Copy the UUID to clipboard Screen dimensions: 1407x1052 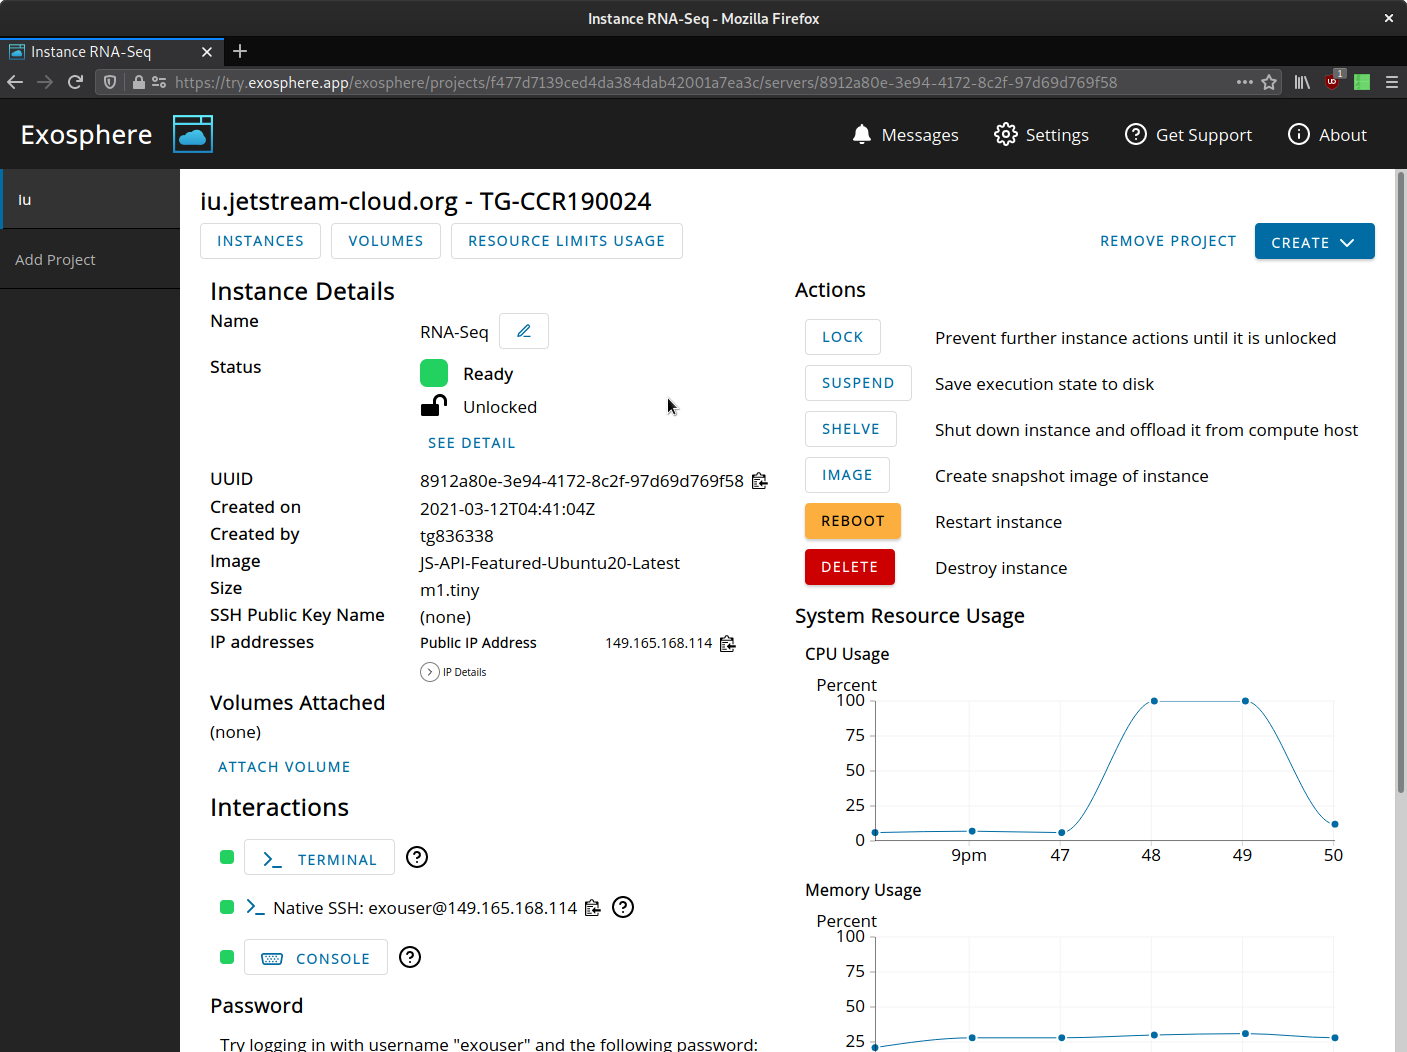(760, 481)
